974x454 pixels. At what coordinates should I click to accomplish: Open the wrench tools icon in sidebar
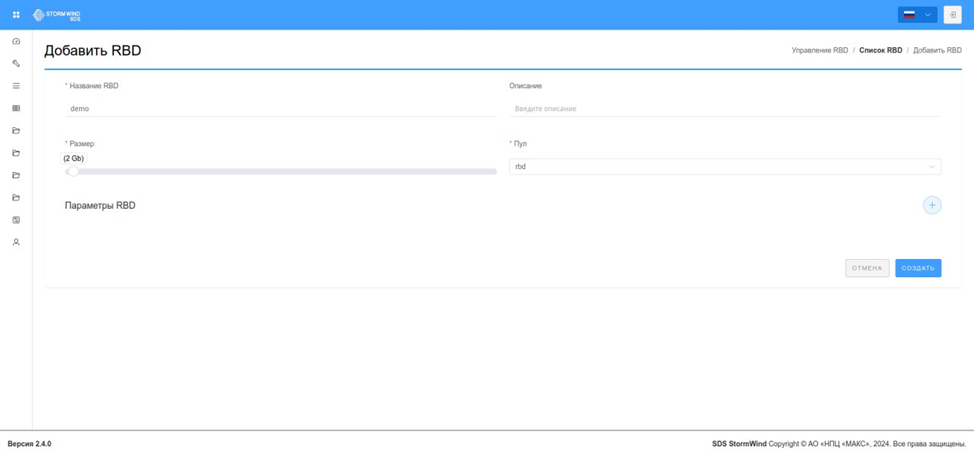16,63
